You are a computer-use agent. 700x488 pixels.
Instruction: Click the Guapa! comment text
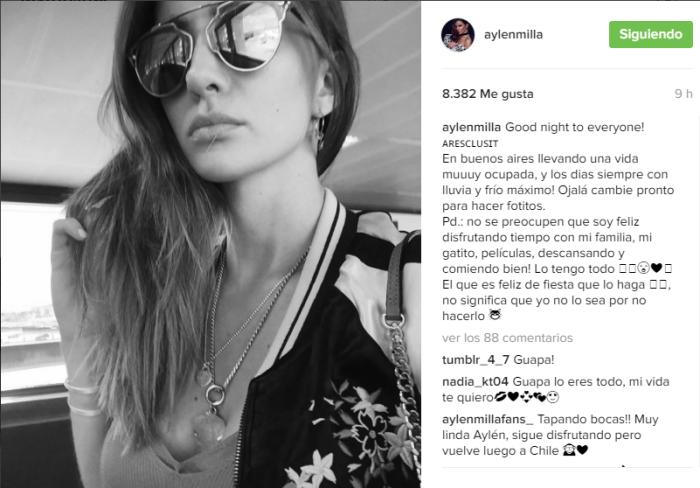pyautogui.click(x=534, y=360)
